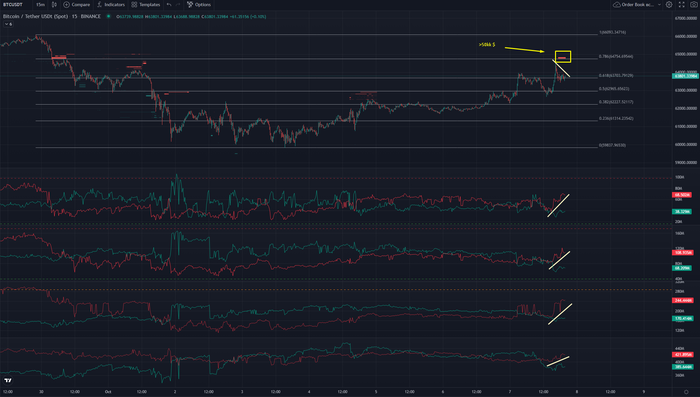Click the cloud save icon

click(617, 4)
